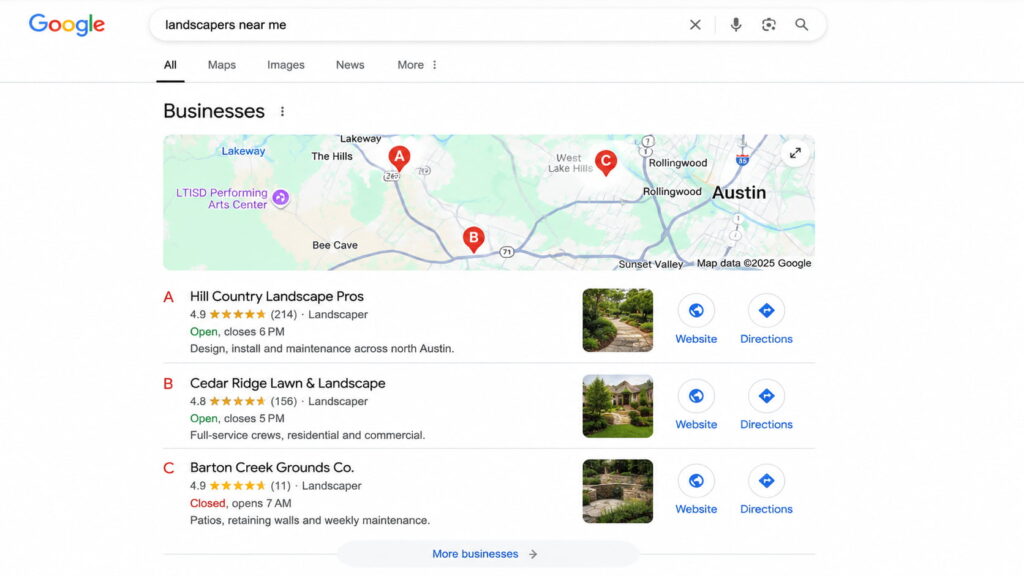View Cedar Ridge Lawn & Landscape house photo

point(617,406)
